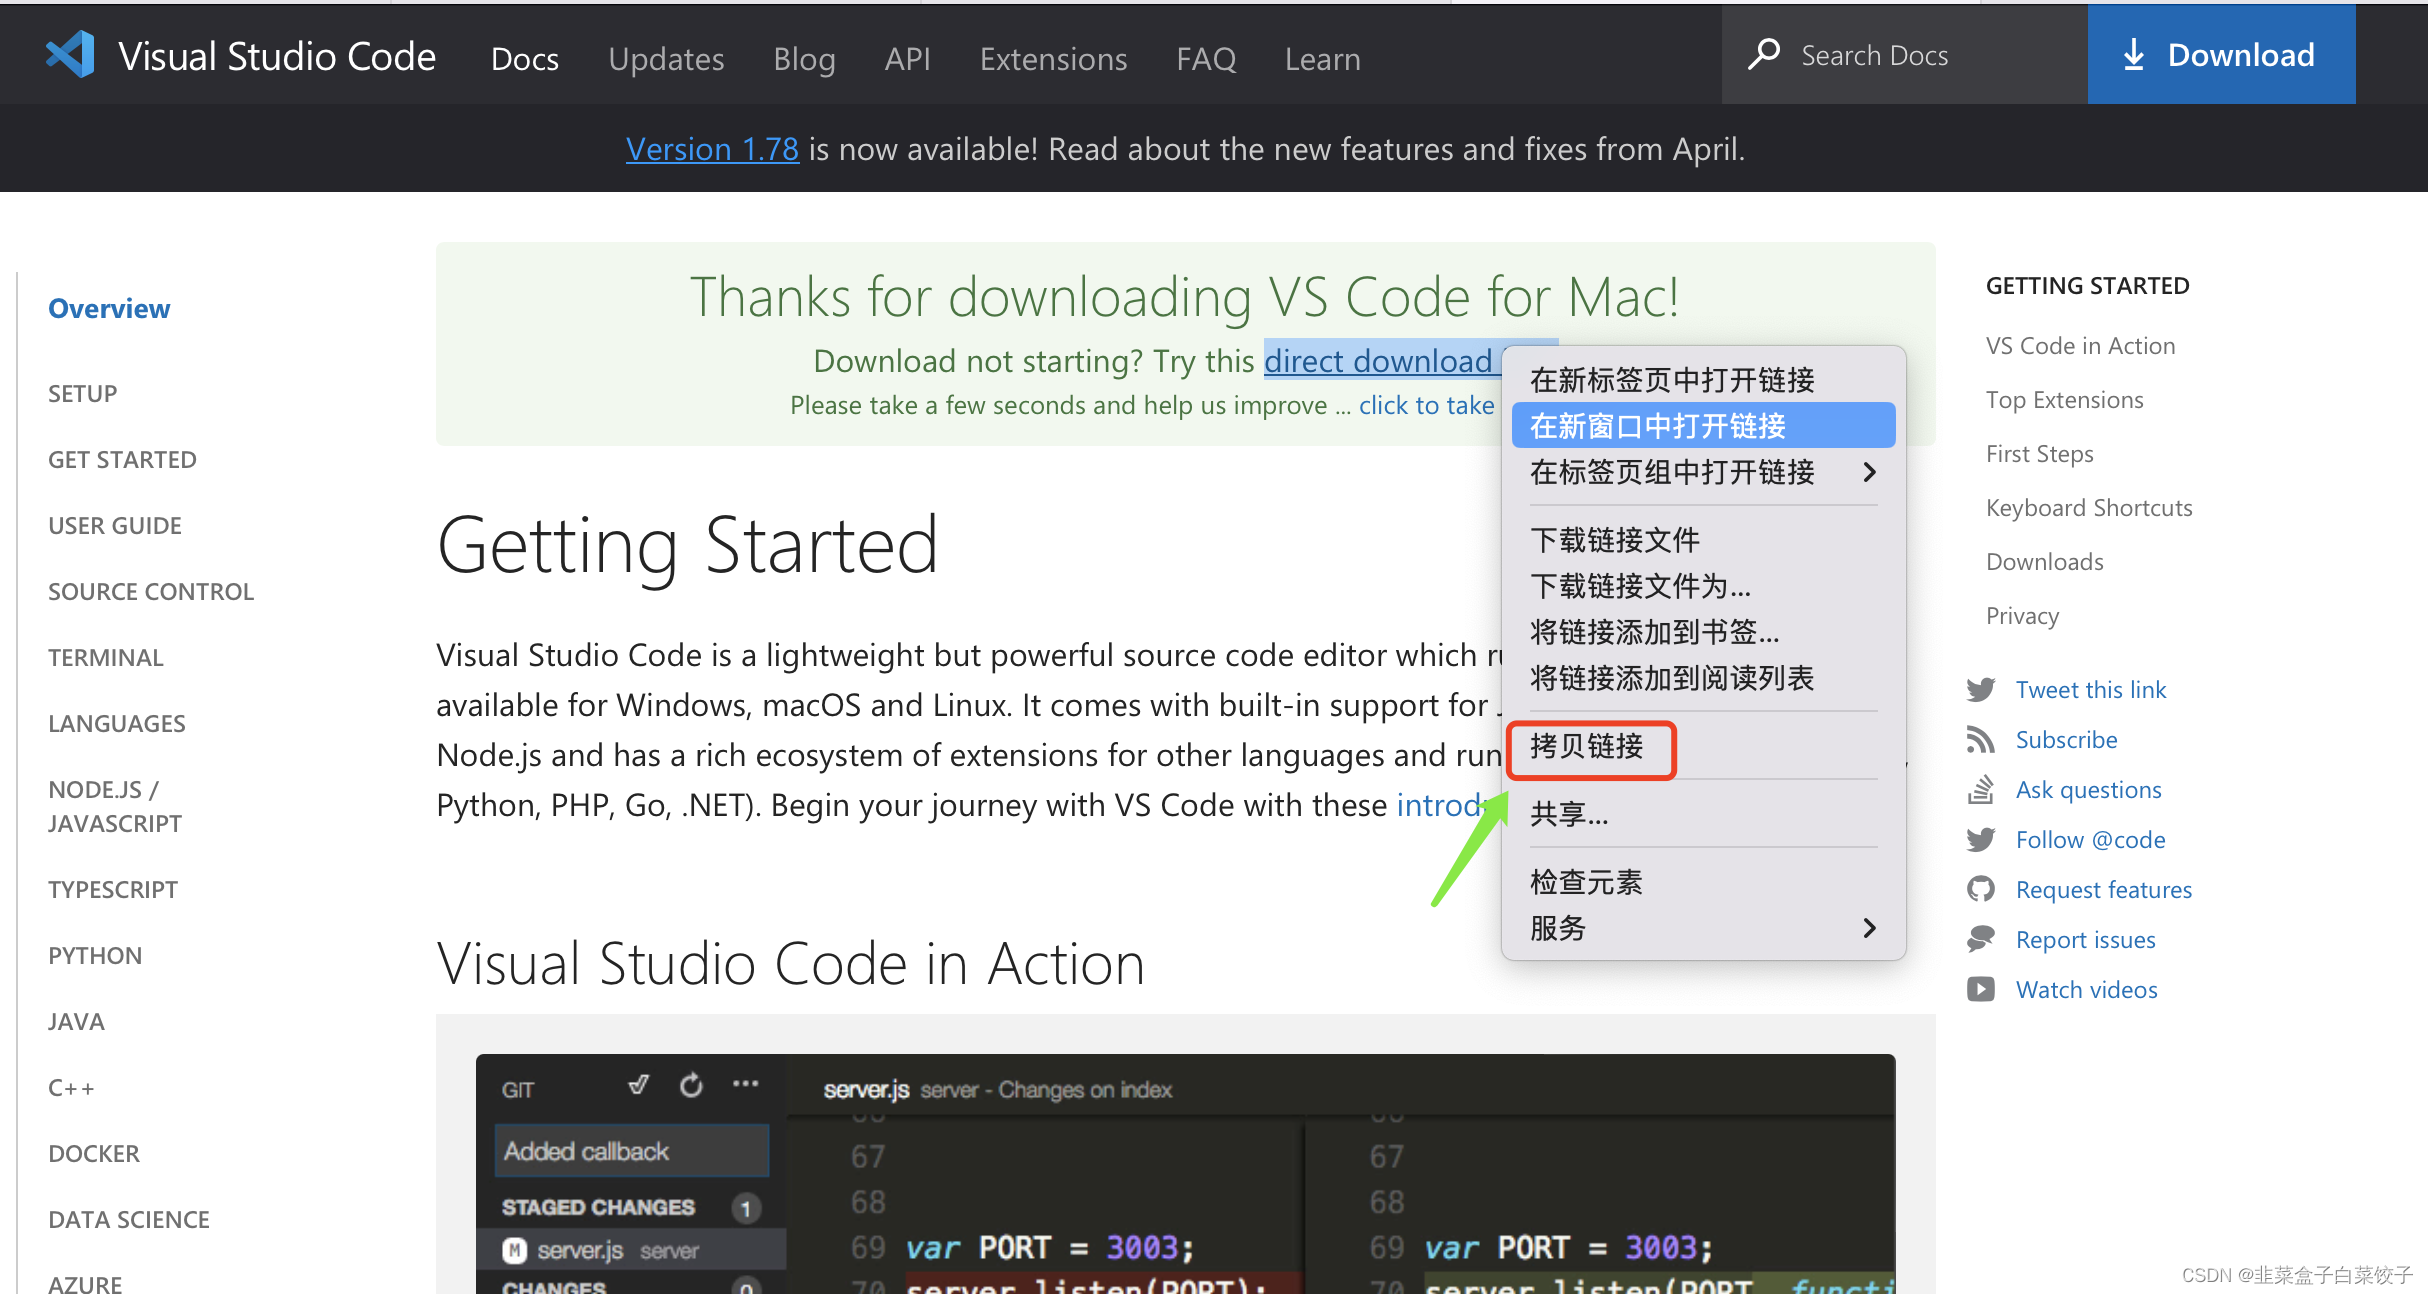Open the Blog nav item

(804, 59)
